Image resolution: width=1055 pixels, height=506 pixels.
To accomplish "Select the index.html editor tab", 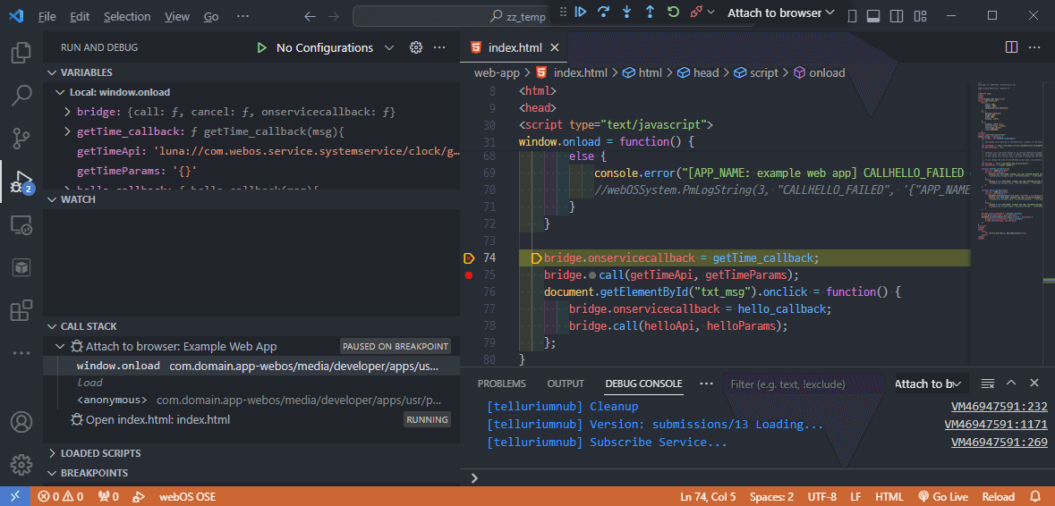I will (515, 48).
